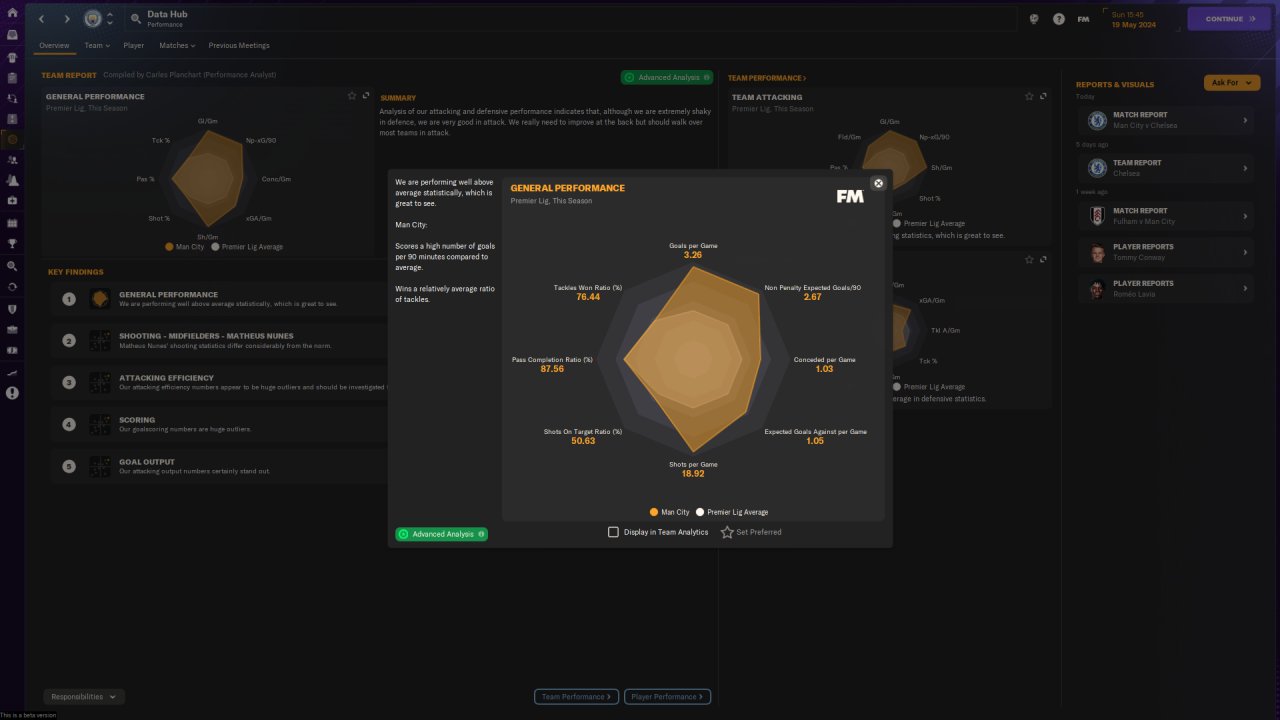This screenshot has height=720, width=1280.
Task: Open the Fulham v Man City match report
Action: (x=1167, y=216)
